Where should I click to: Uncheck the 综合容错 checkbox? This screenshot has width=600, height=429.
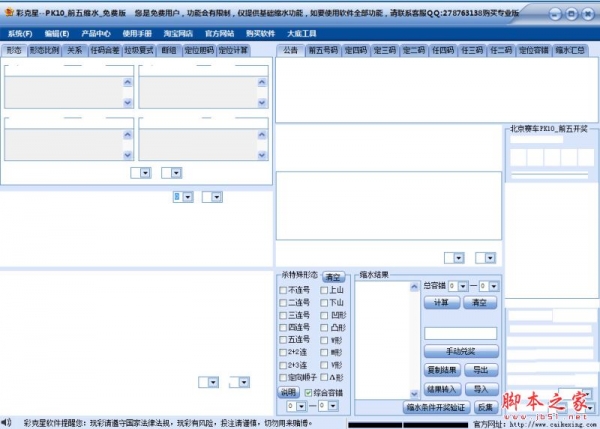pyautogui.click(x=308, y=393)
